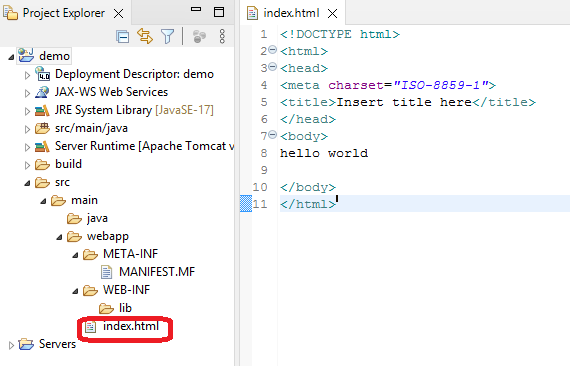Image resolution: width=570 pixels, height=366 pixels.
Task: Click the demo project icon
Action: [x=26, y=55]
